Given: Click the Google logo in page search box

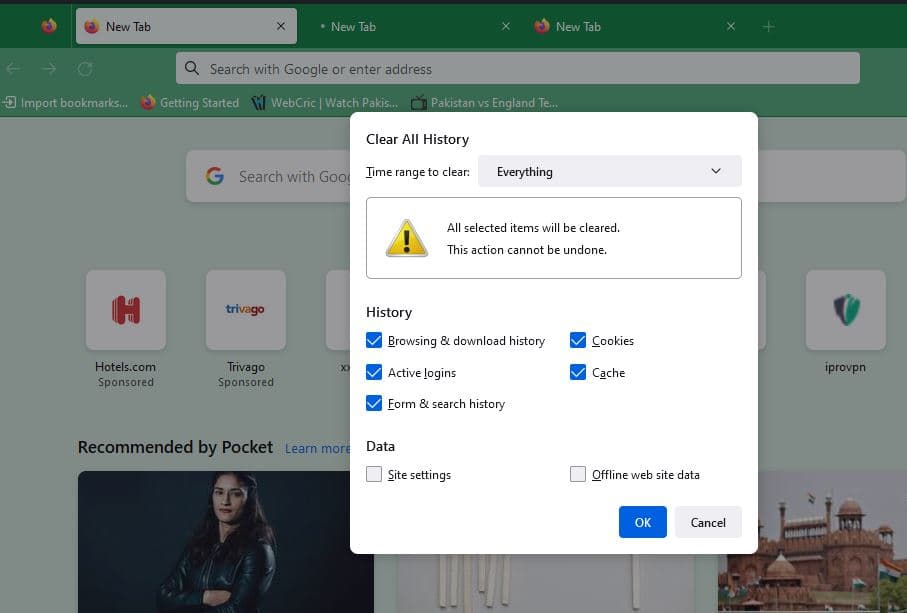Looking at the screenshot, I should click(x=215, y=176).
